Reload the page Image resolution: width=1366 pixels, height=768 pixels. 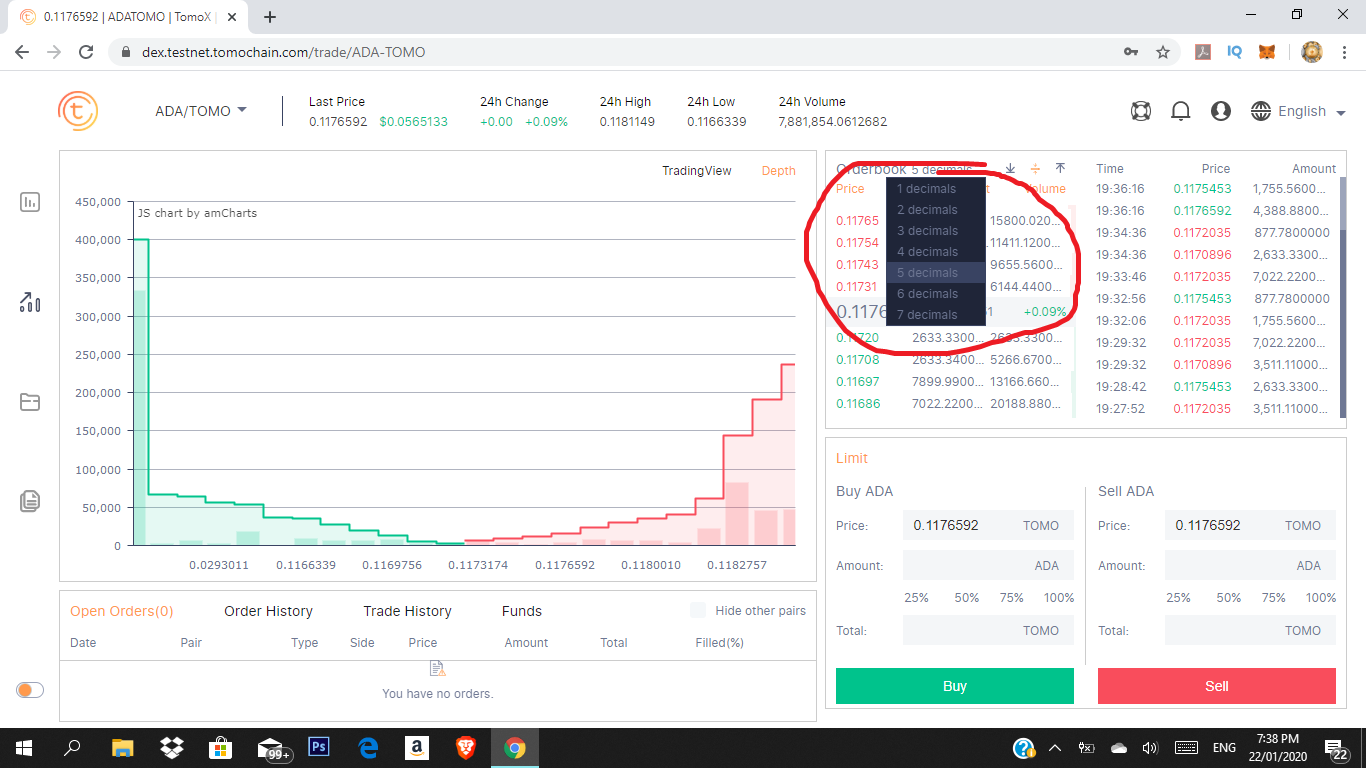(x=86, y=52)
